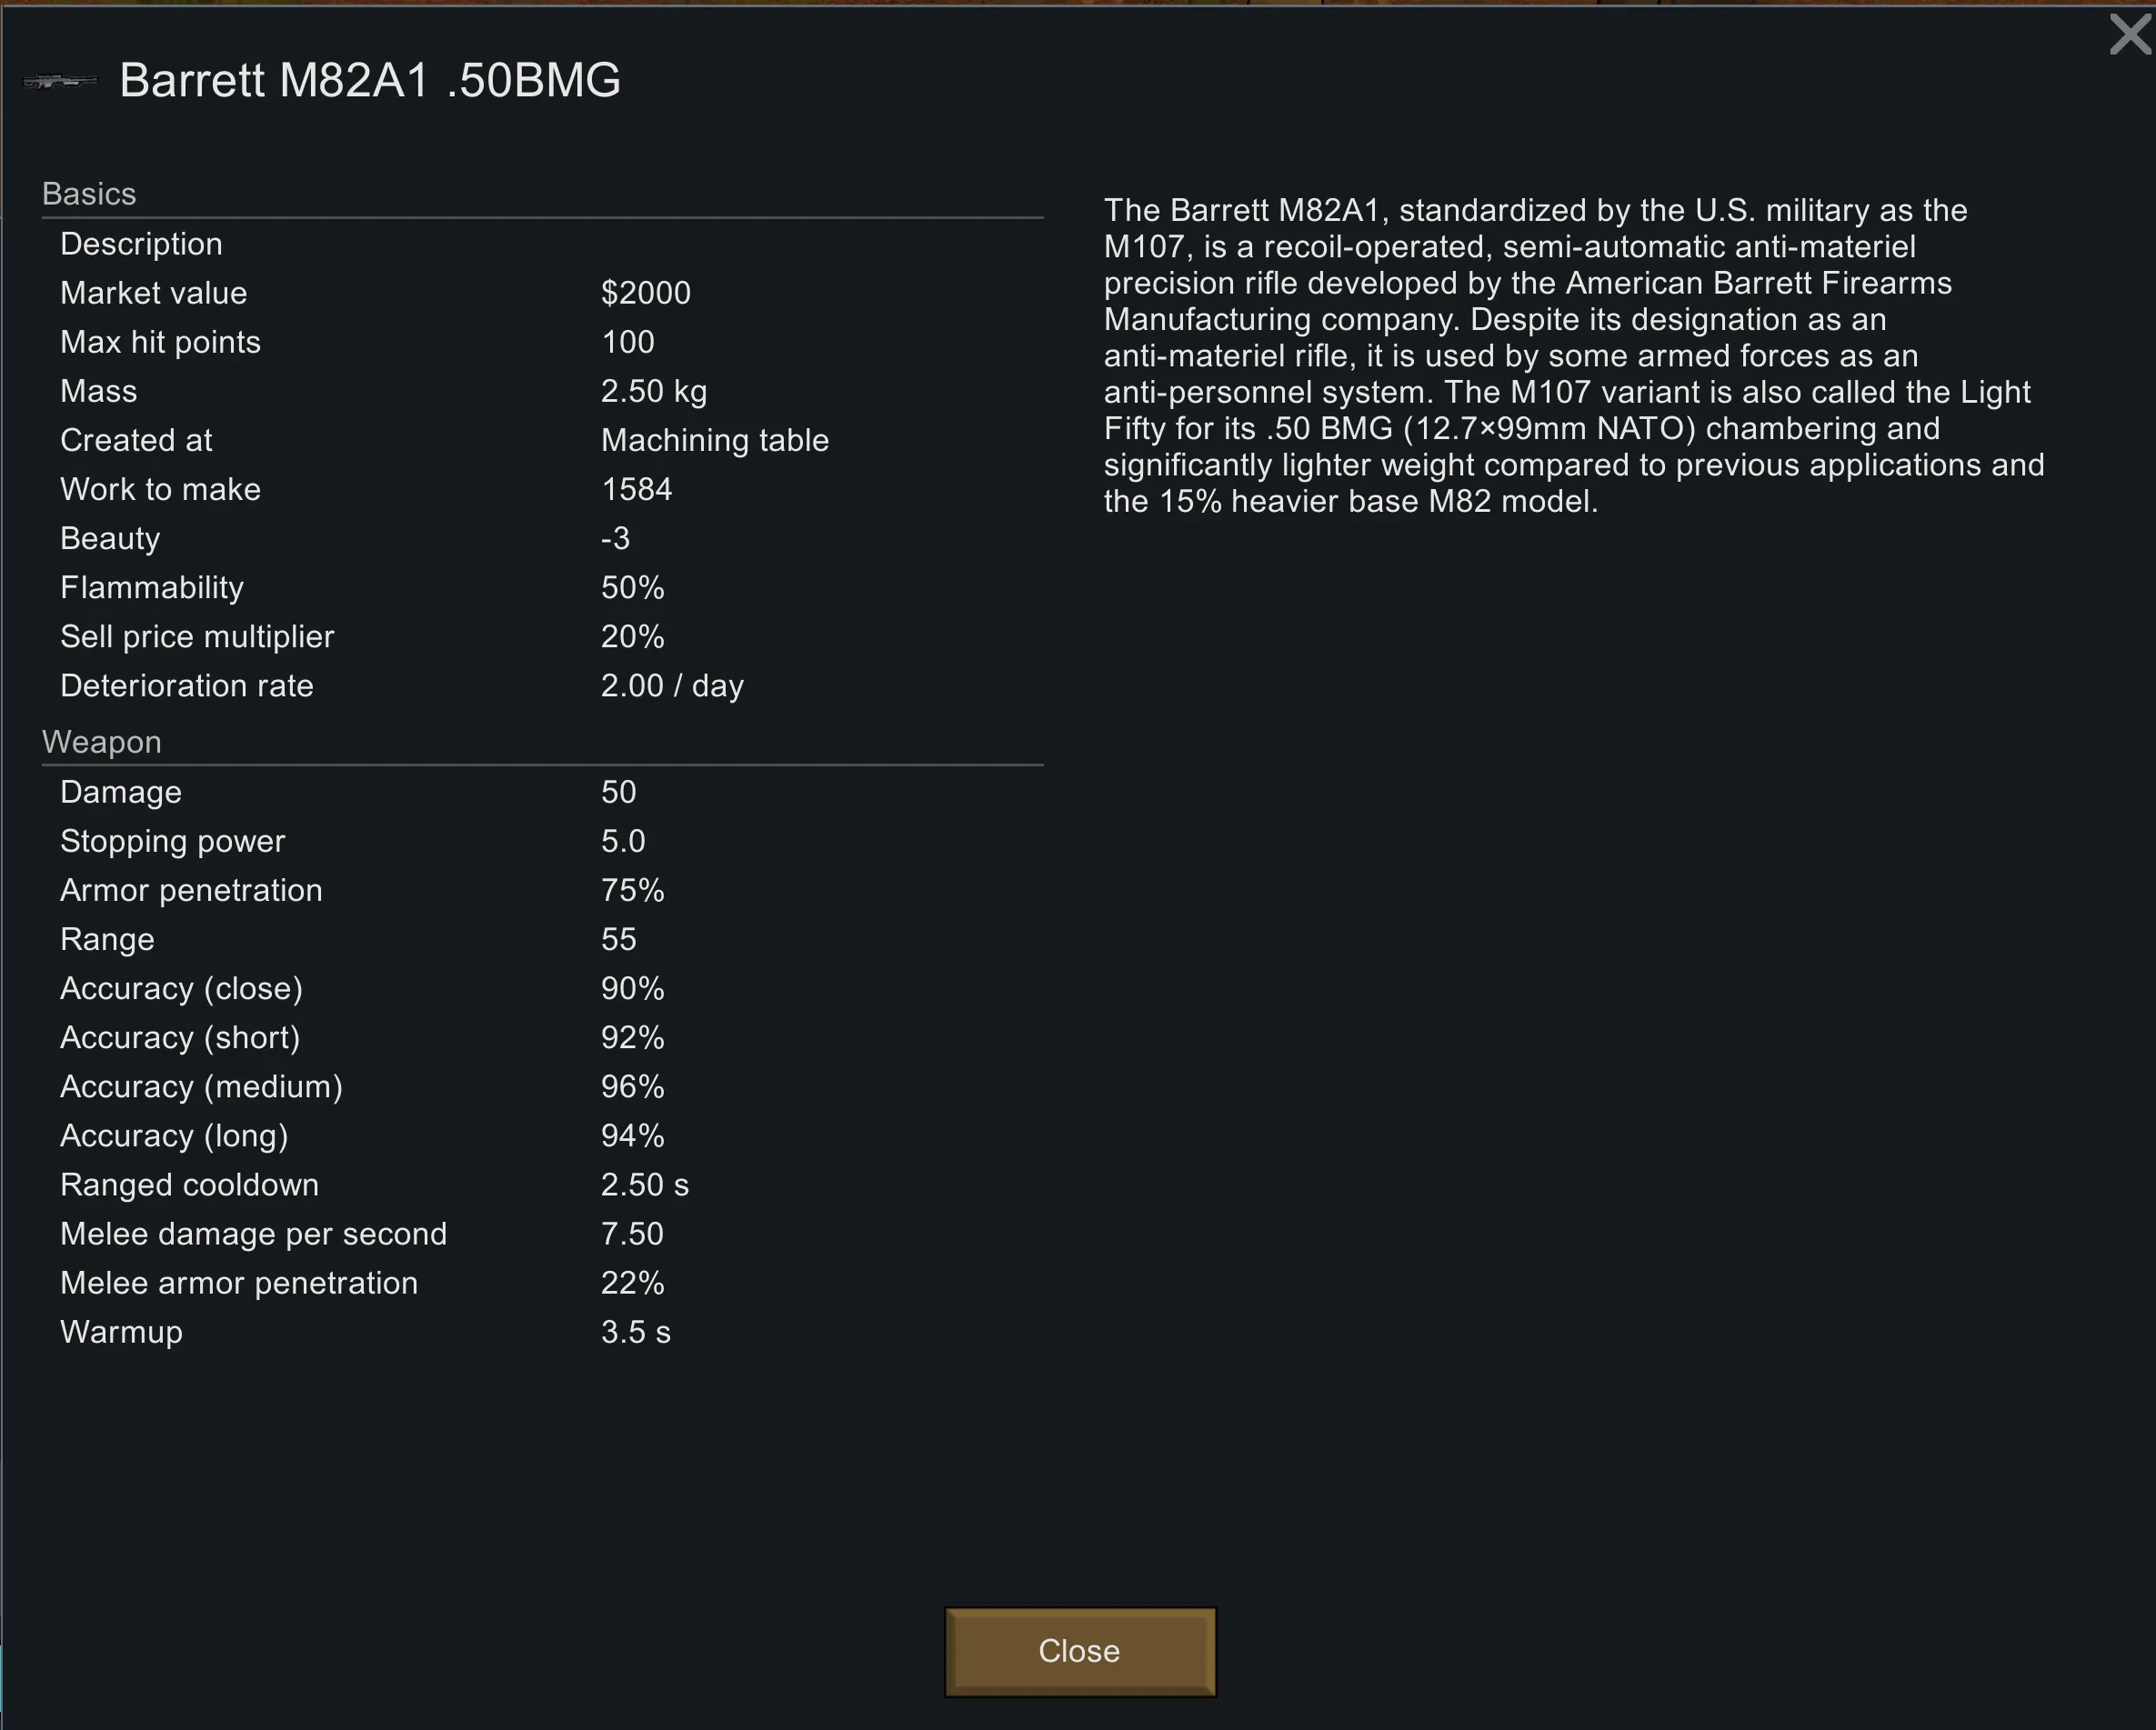Close the info card with the X icon

point(2129,35)
